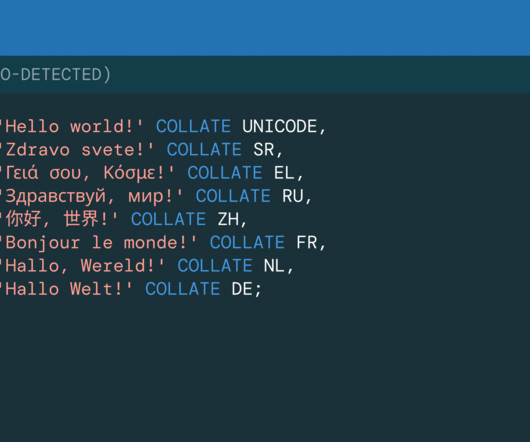Click the RU collation identifier
Screen dimensions: 530x442
pyautogui.click(x=293, y=196)
